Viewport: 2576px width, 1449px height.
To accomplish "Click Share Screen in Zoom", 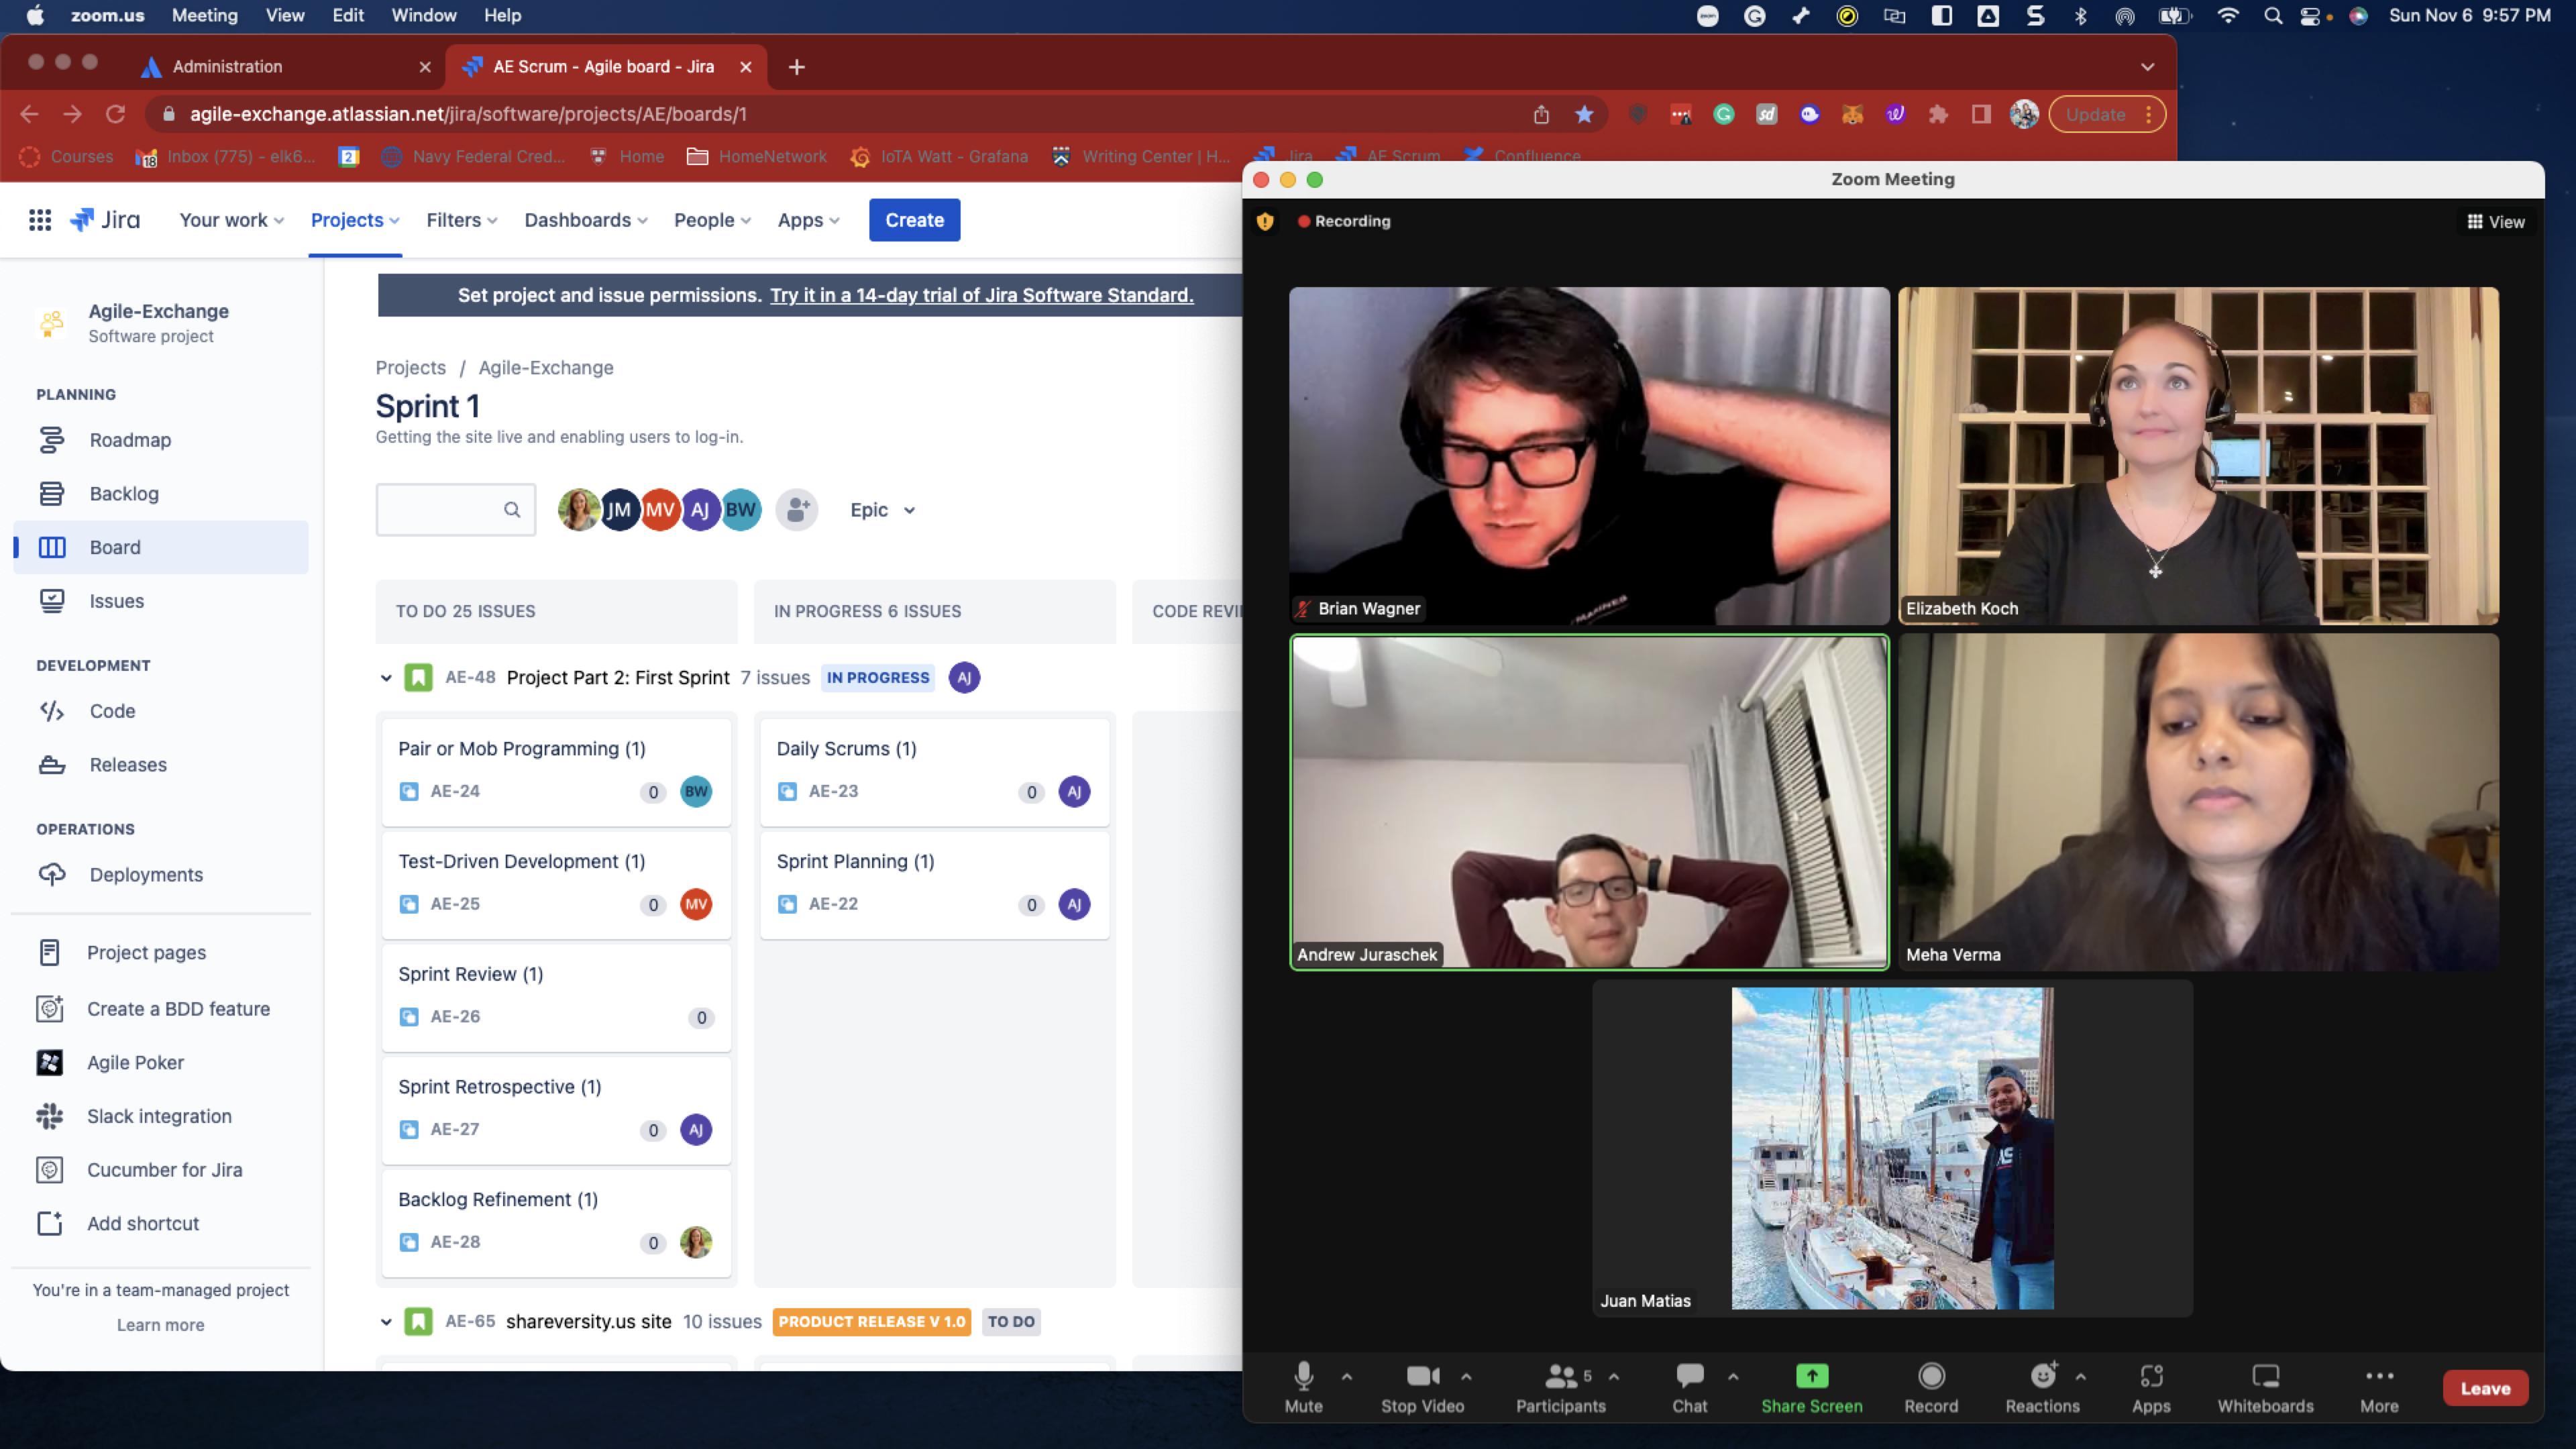I will click(x=1811, y=1388).
